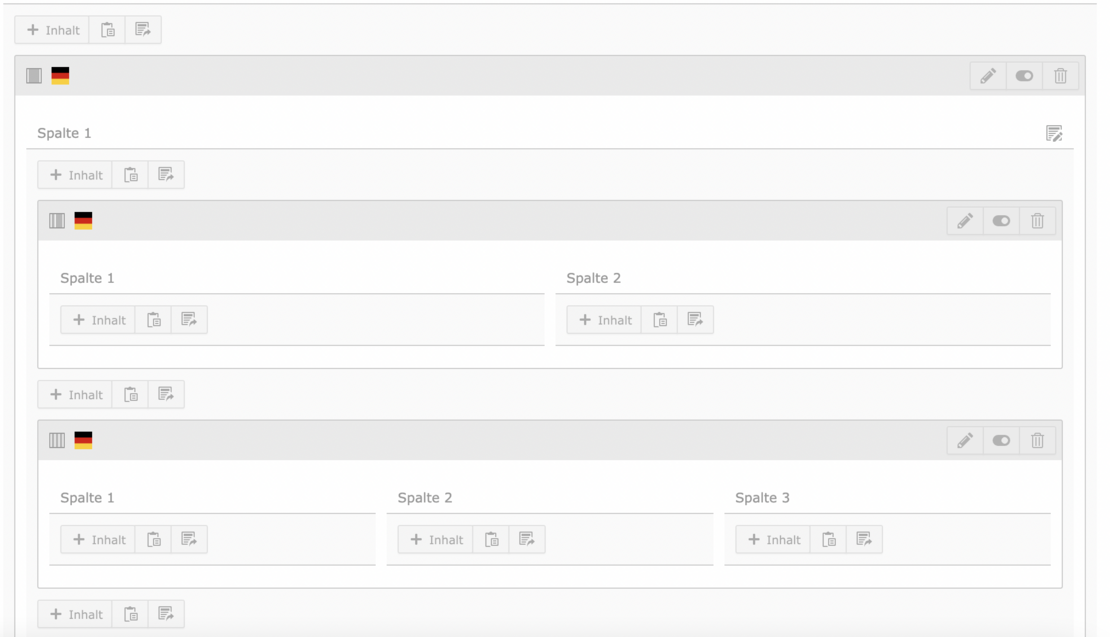Open the two-column grid icon context menu
Viewport: 1110px width, 637px height.
(x=58, y=220)
